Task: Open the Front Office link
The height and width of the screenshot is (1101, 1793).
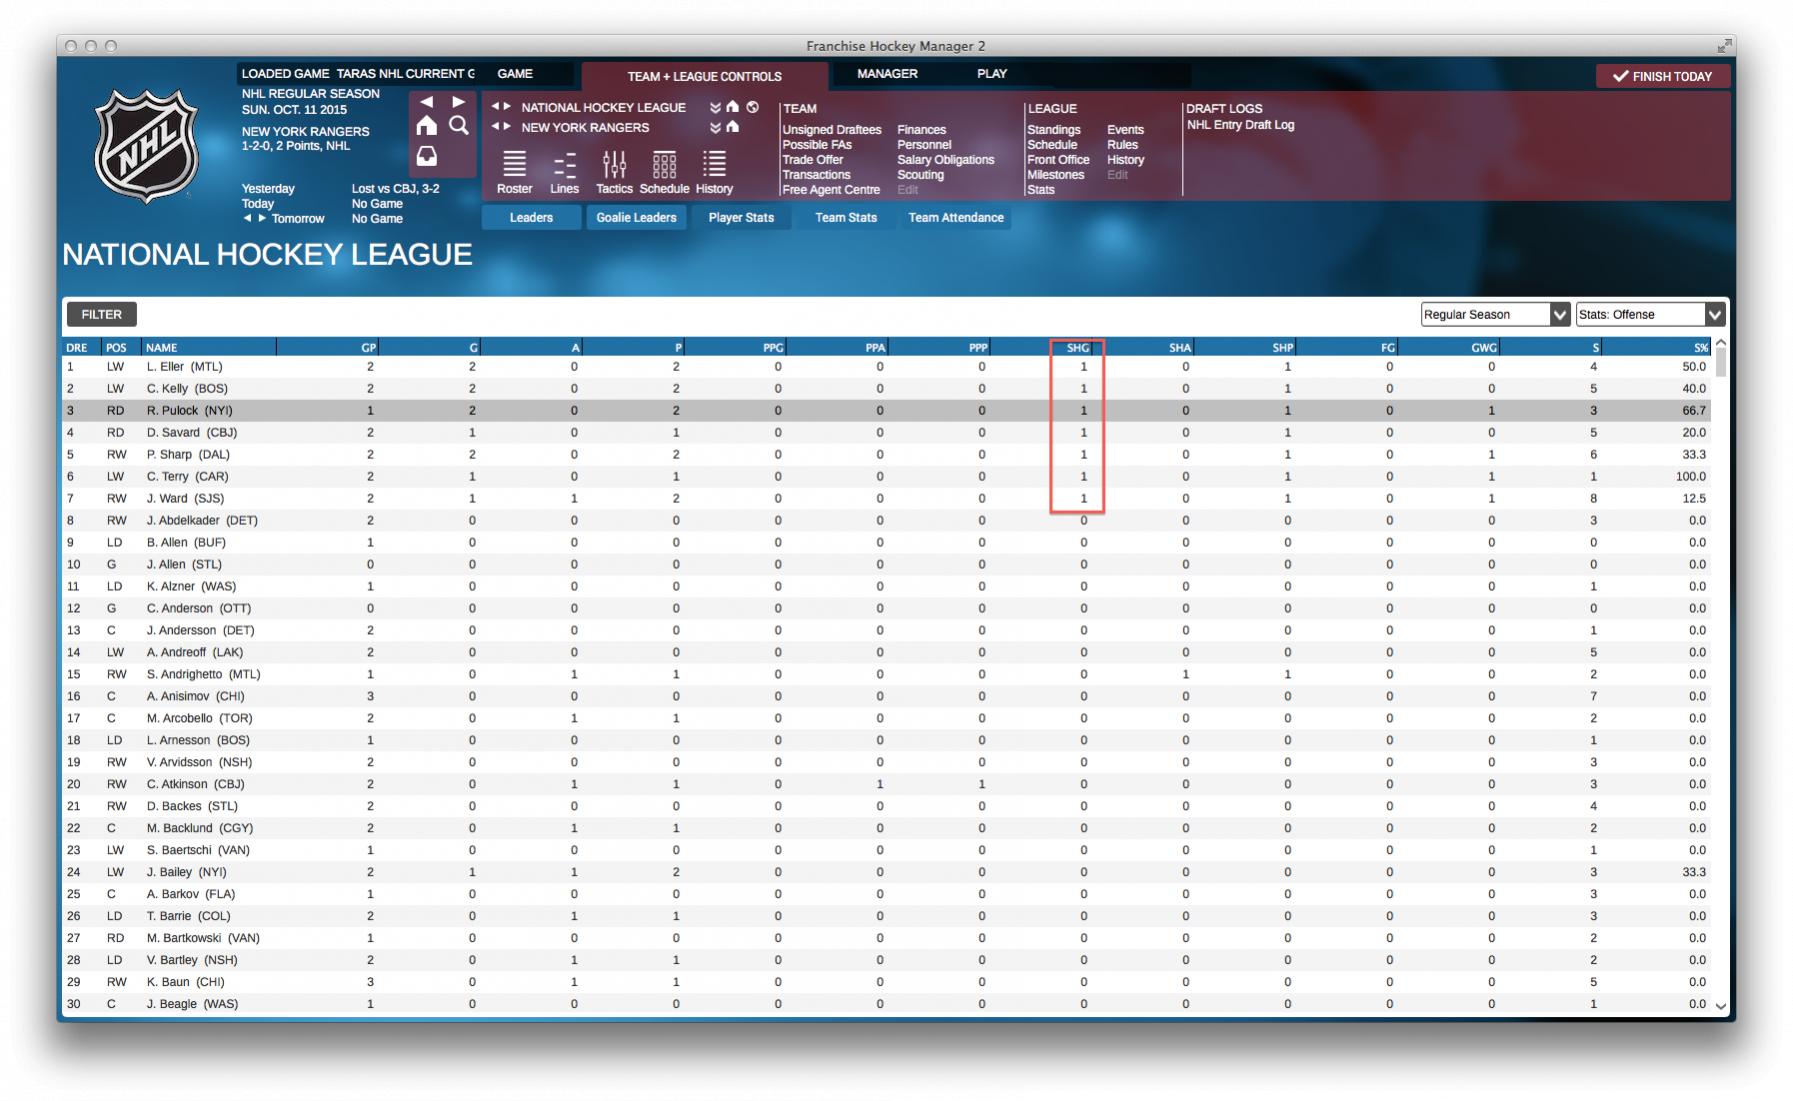Action: click(x=1058, y=160)
